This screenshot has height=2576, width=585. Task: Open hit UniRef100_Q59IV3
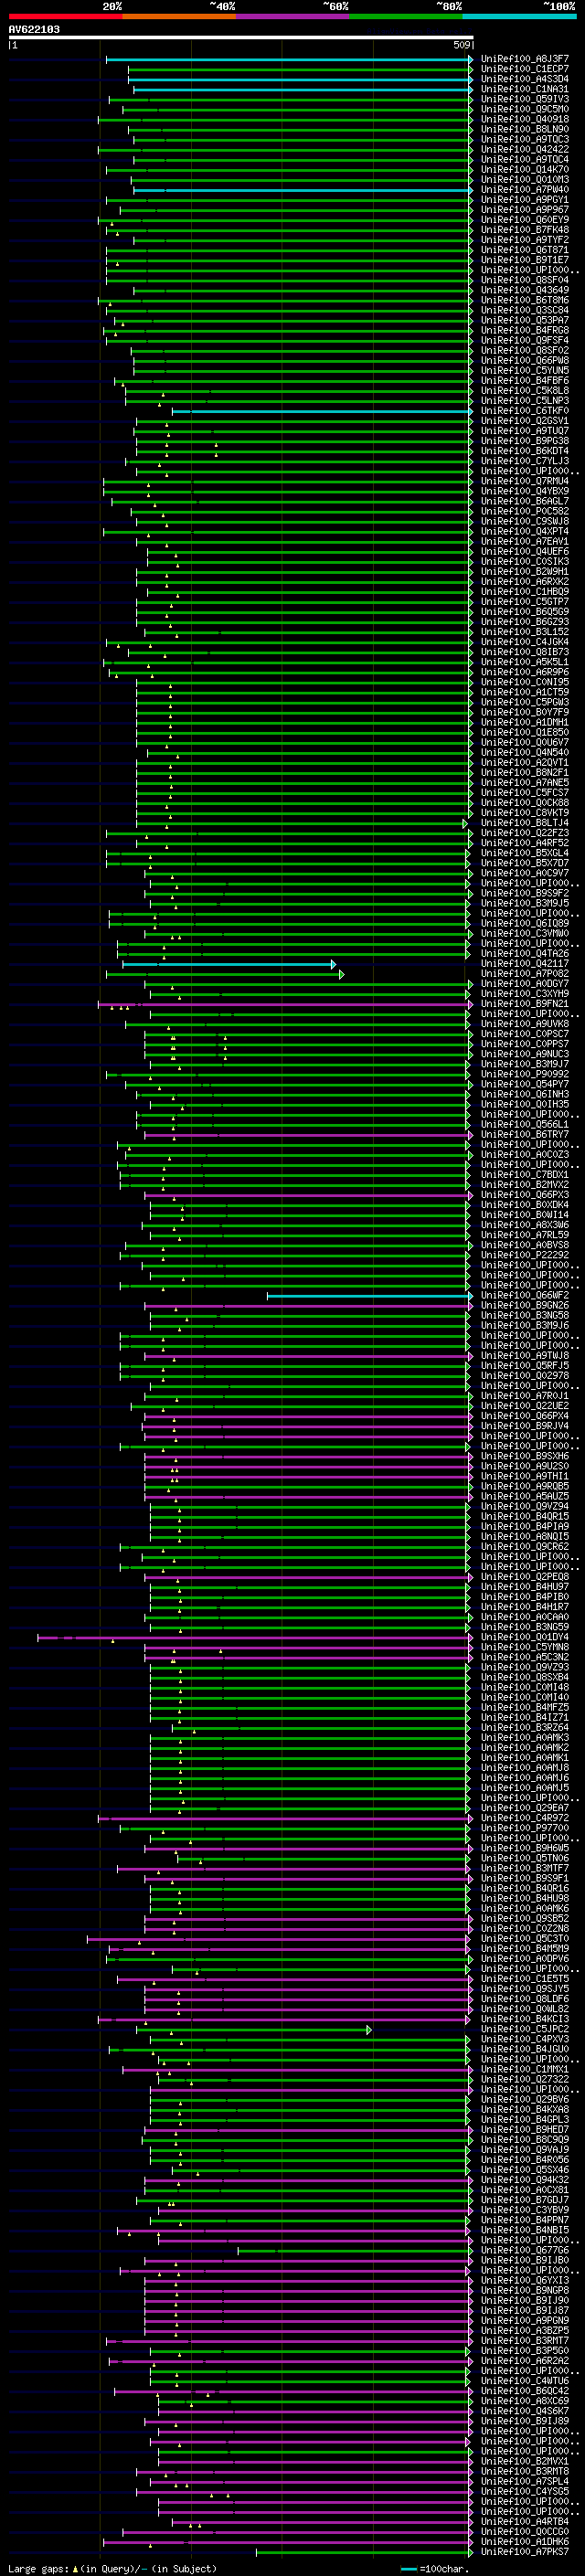pos(525,99)
